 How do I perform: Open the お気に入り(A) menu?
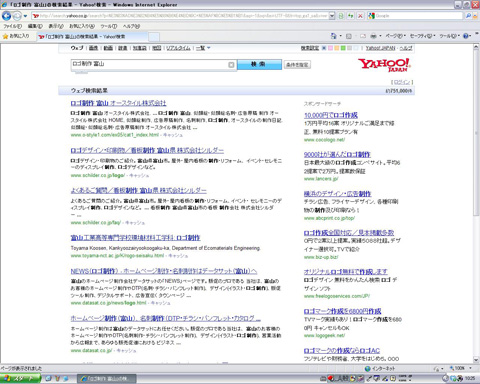tap(82, 26)
